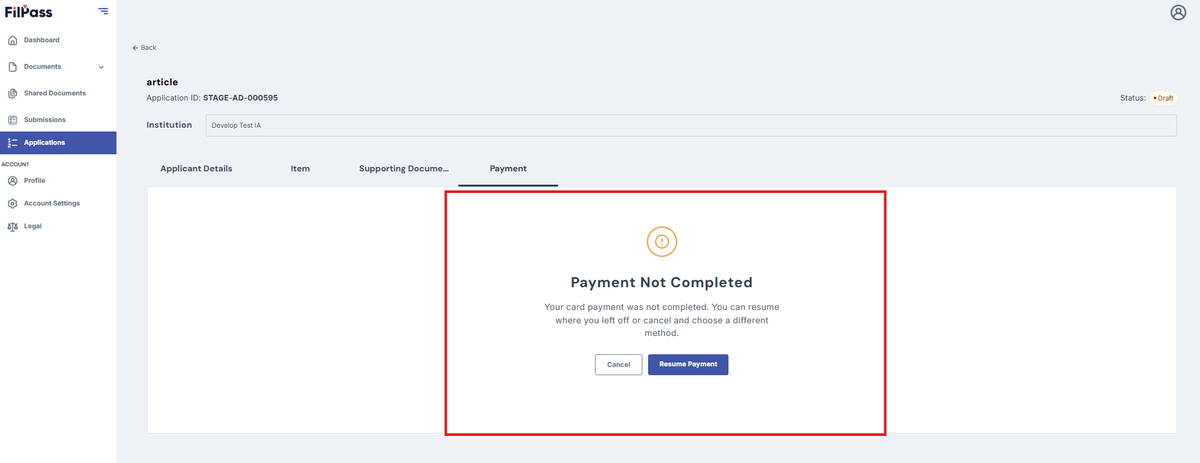Click the Applications list icon
1200x463 pixels.
(x=12, y=143)
